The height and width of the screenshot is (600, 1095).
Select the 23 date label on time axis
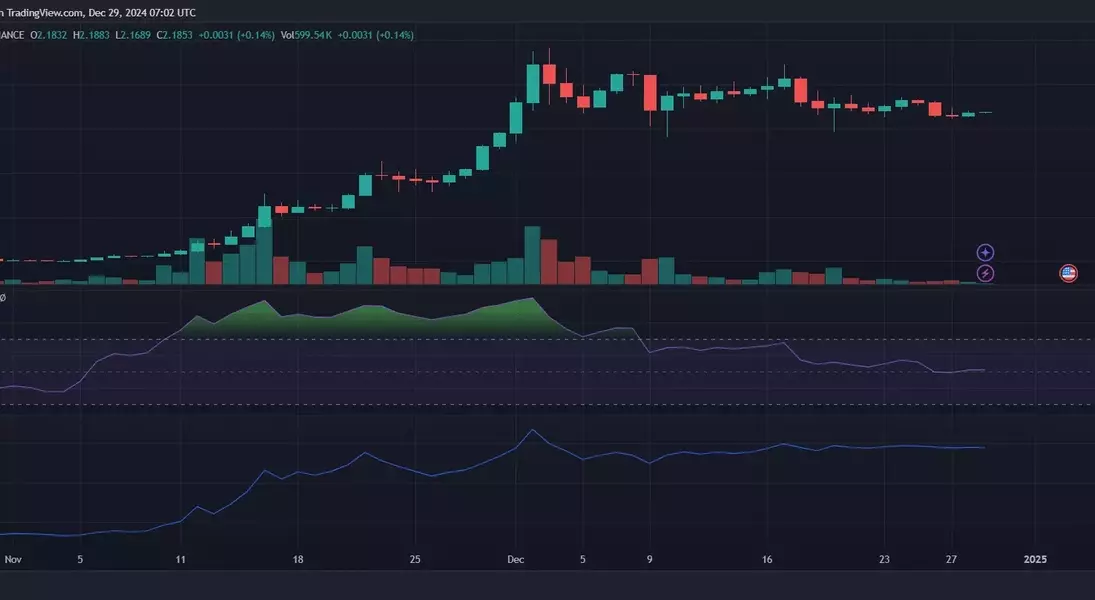tap(884, 559)
